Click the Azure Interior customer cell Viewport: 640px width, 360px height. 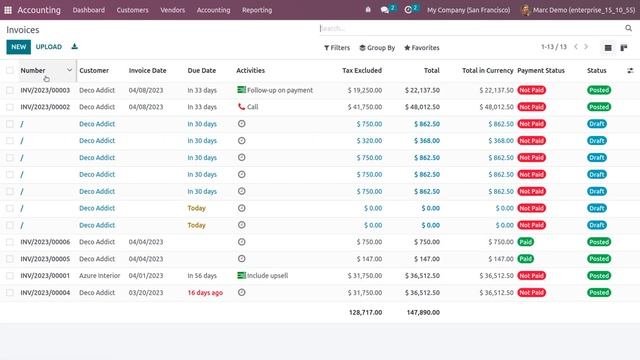coord(100,276)
